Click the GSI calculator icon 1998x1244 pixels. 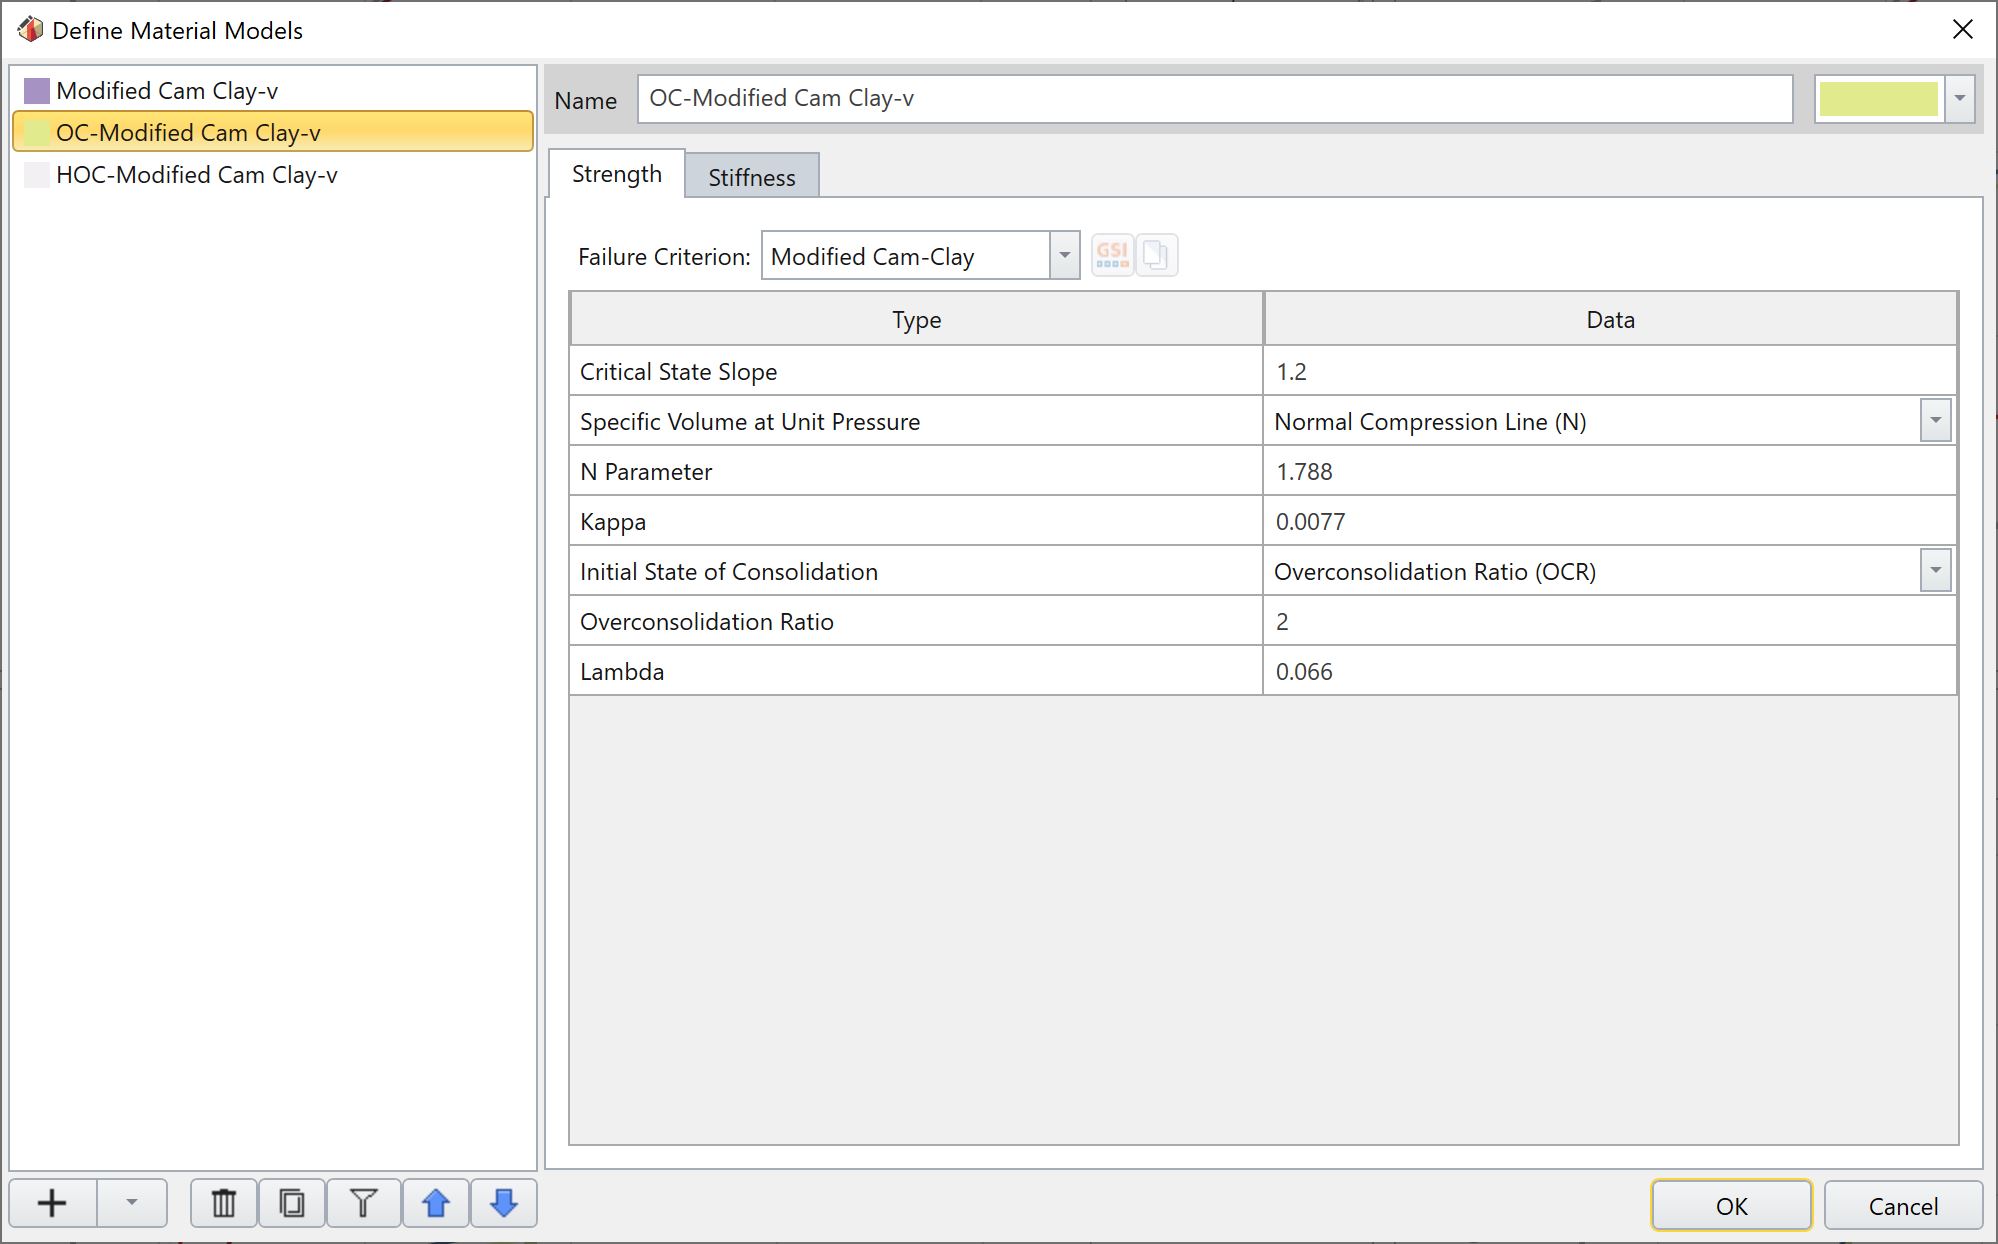[1112, 255]
